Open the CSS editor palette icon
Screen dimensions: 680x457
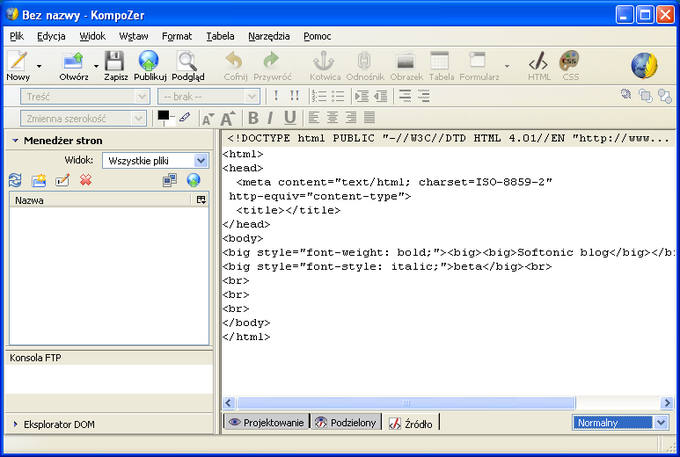[569, 61]
